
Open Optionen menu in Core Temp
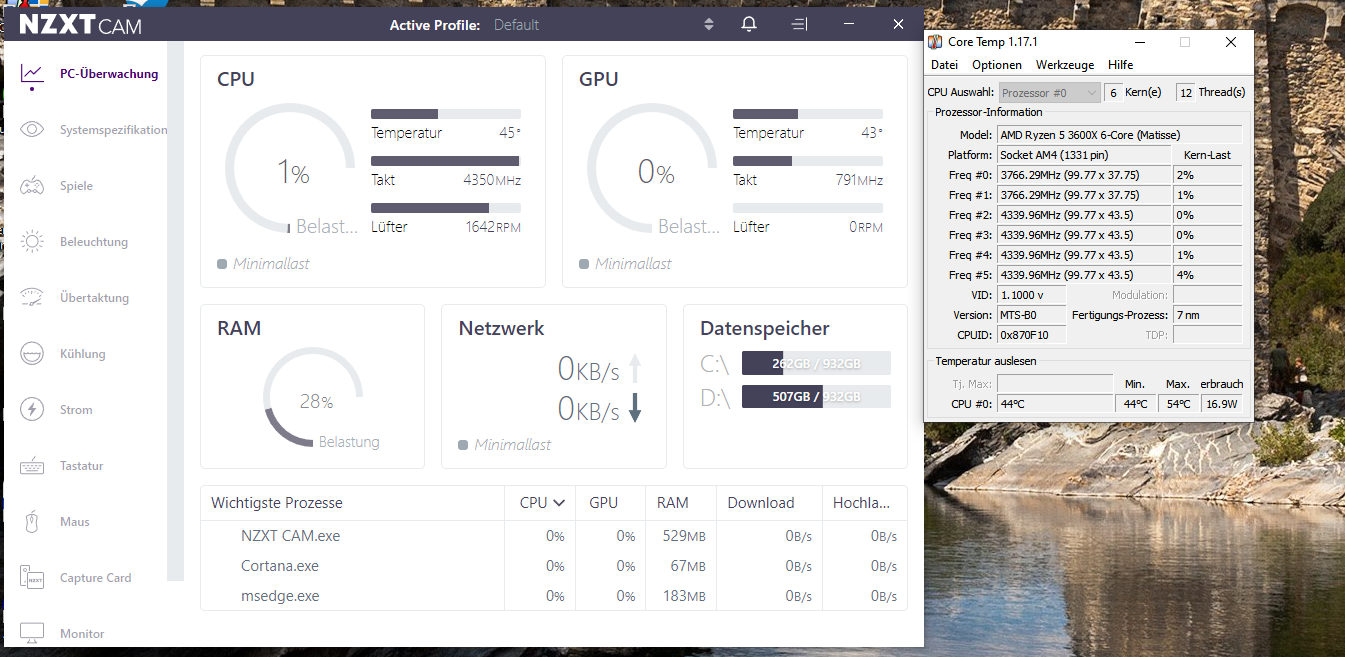pyautogui.click(x=997, y=65)
